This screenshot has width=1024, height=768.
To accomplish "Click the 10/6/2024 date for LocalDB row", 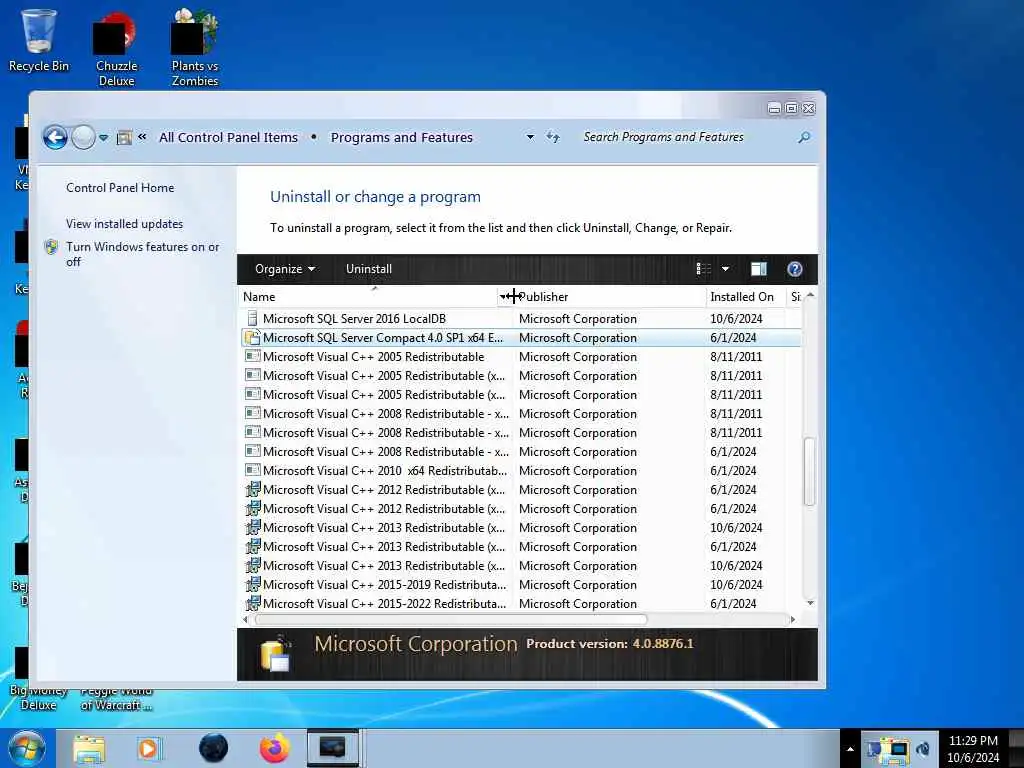I will click(736, 319).
